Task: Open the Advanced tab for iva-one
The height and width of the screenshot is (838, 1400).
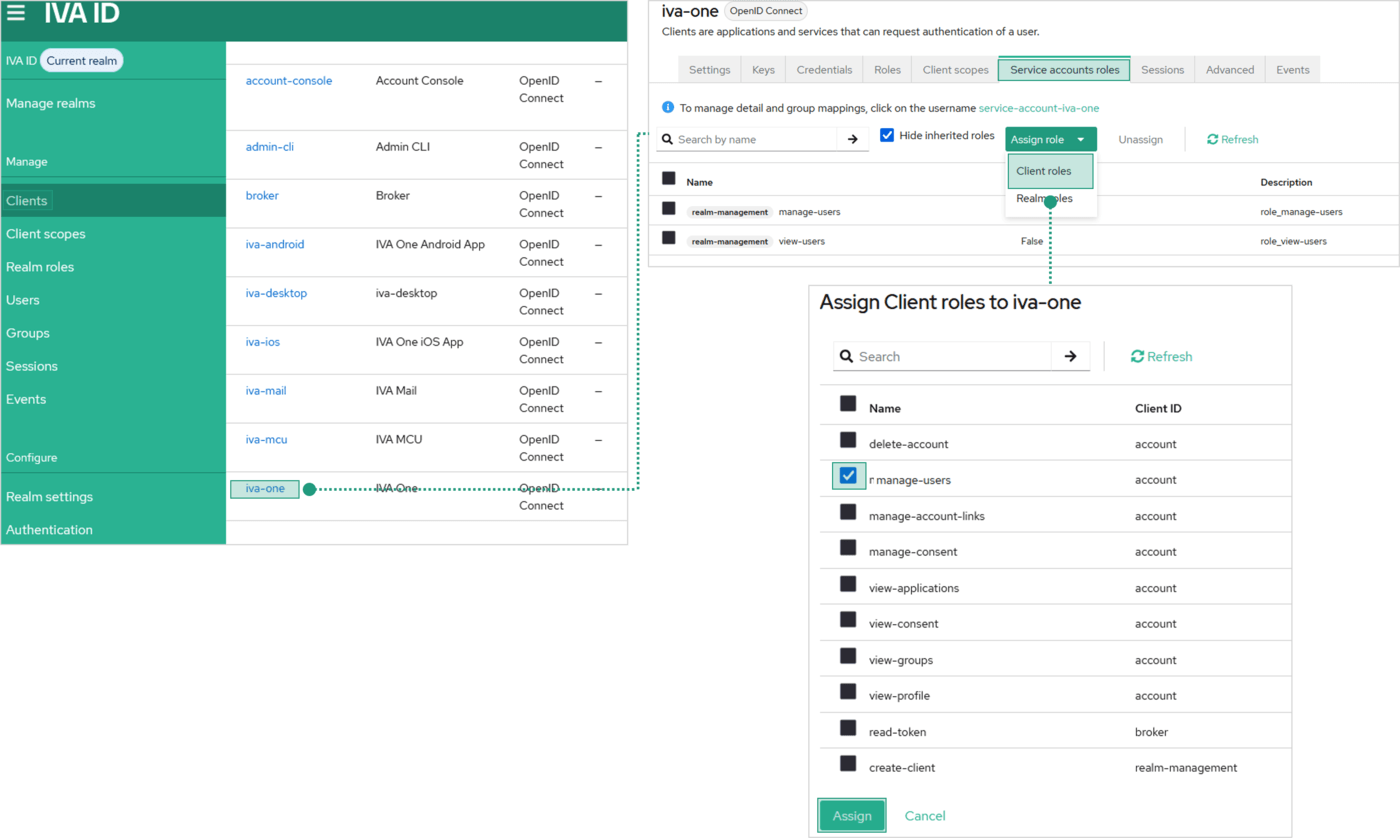Action: click(1229, 69)
